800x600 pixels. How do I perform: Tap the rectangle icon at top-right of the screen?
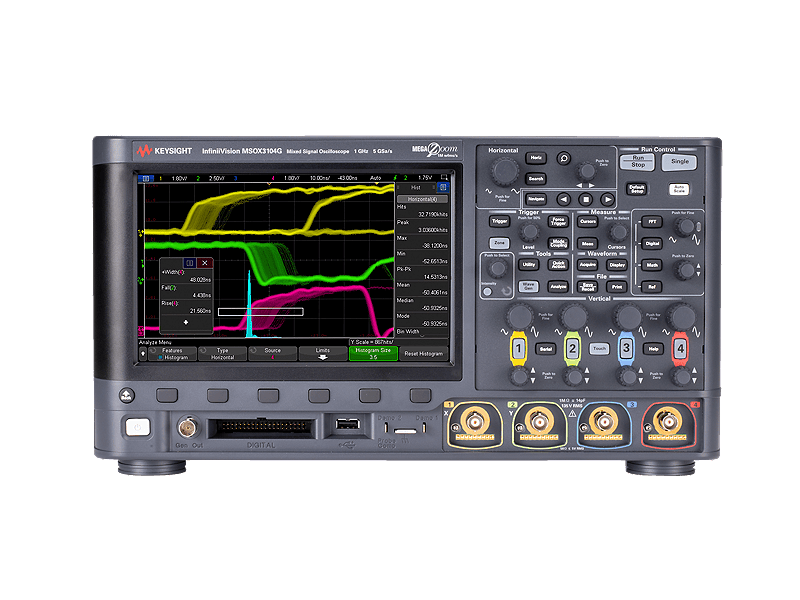[x=444, y=178]
